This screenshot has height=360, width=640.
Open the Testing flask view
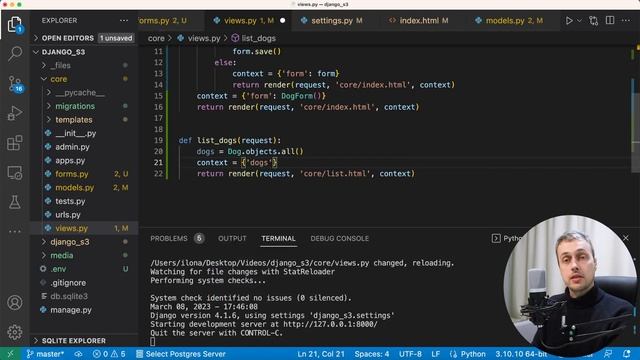[x=15, y=202]
